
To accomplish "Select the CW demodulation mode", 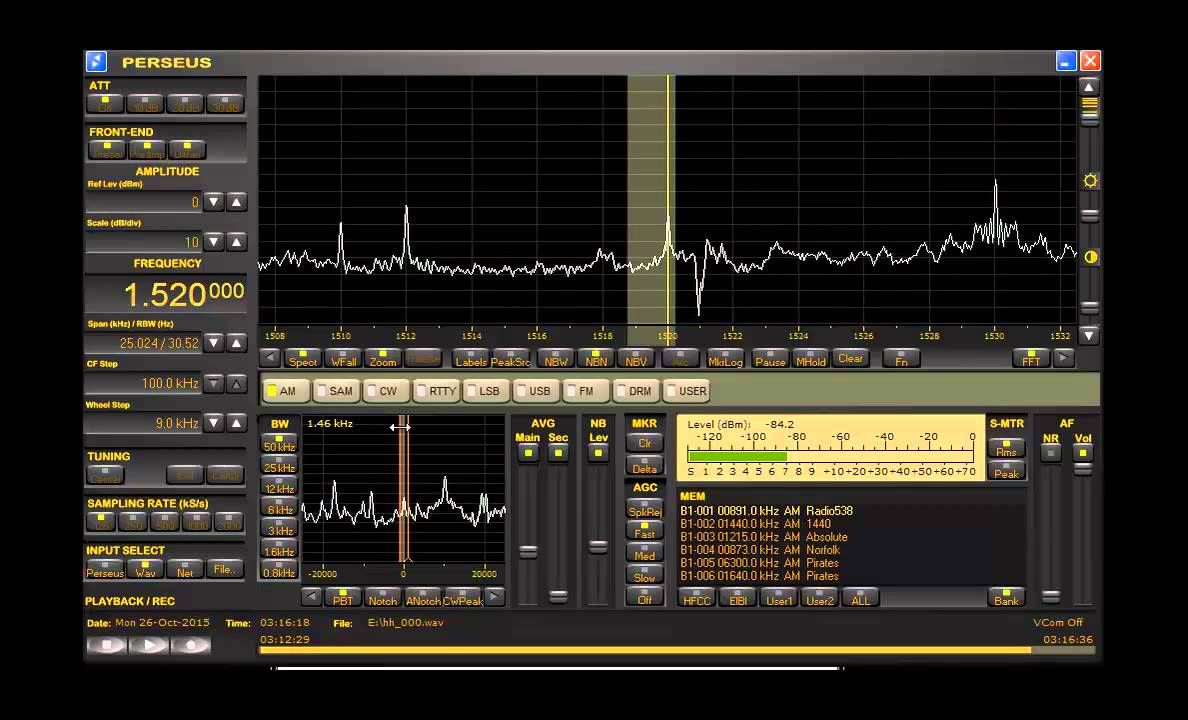I will pos(386,391).
